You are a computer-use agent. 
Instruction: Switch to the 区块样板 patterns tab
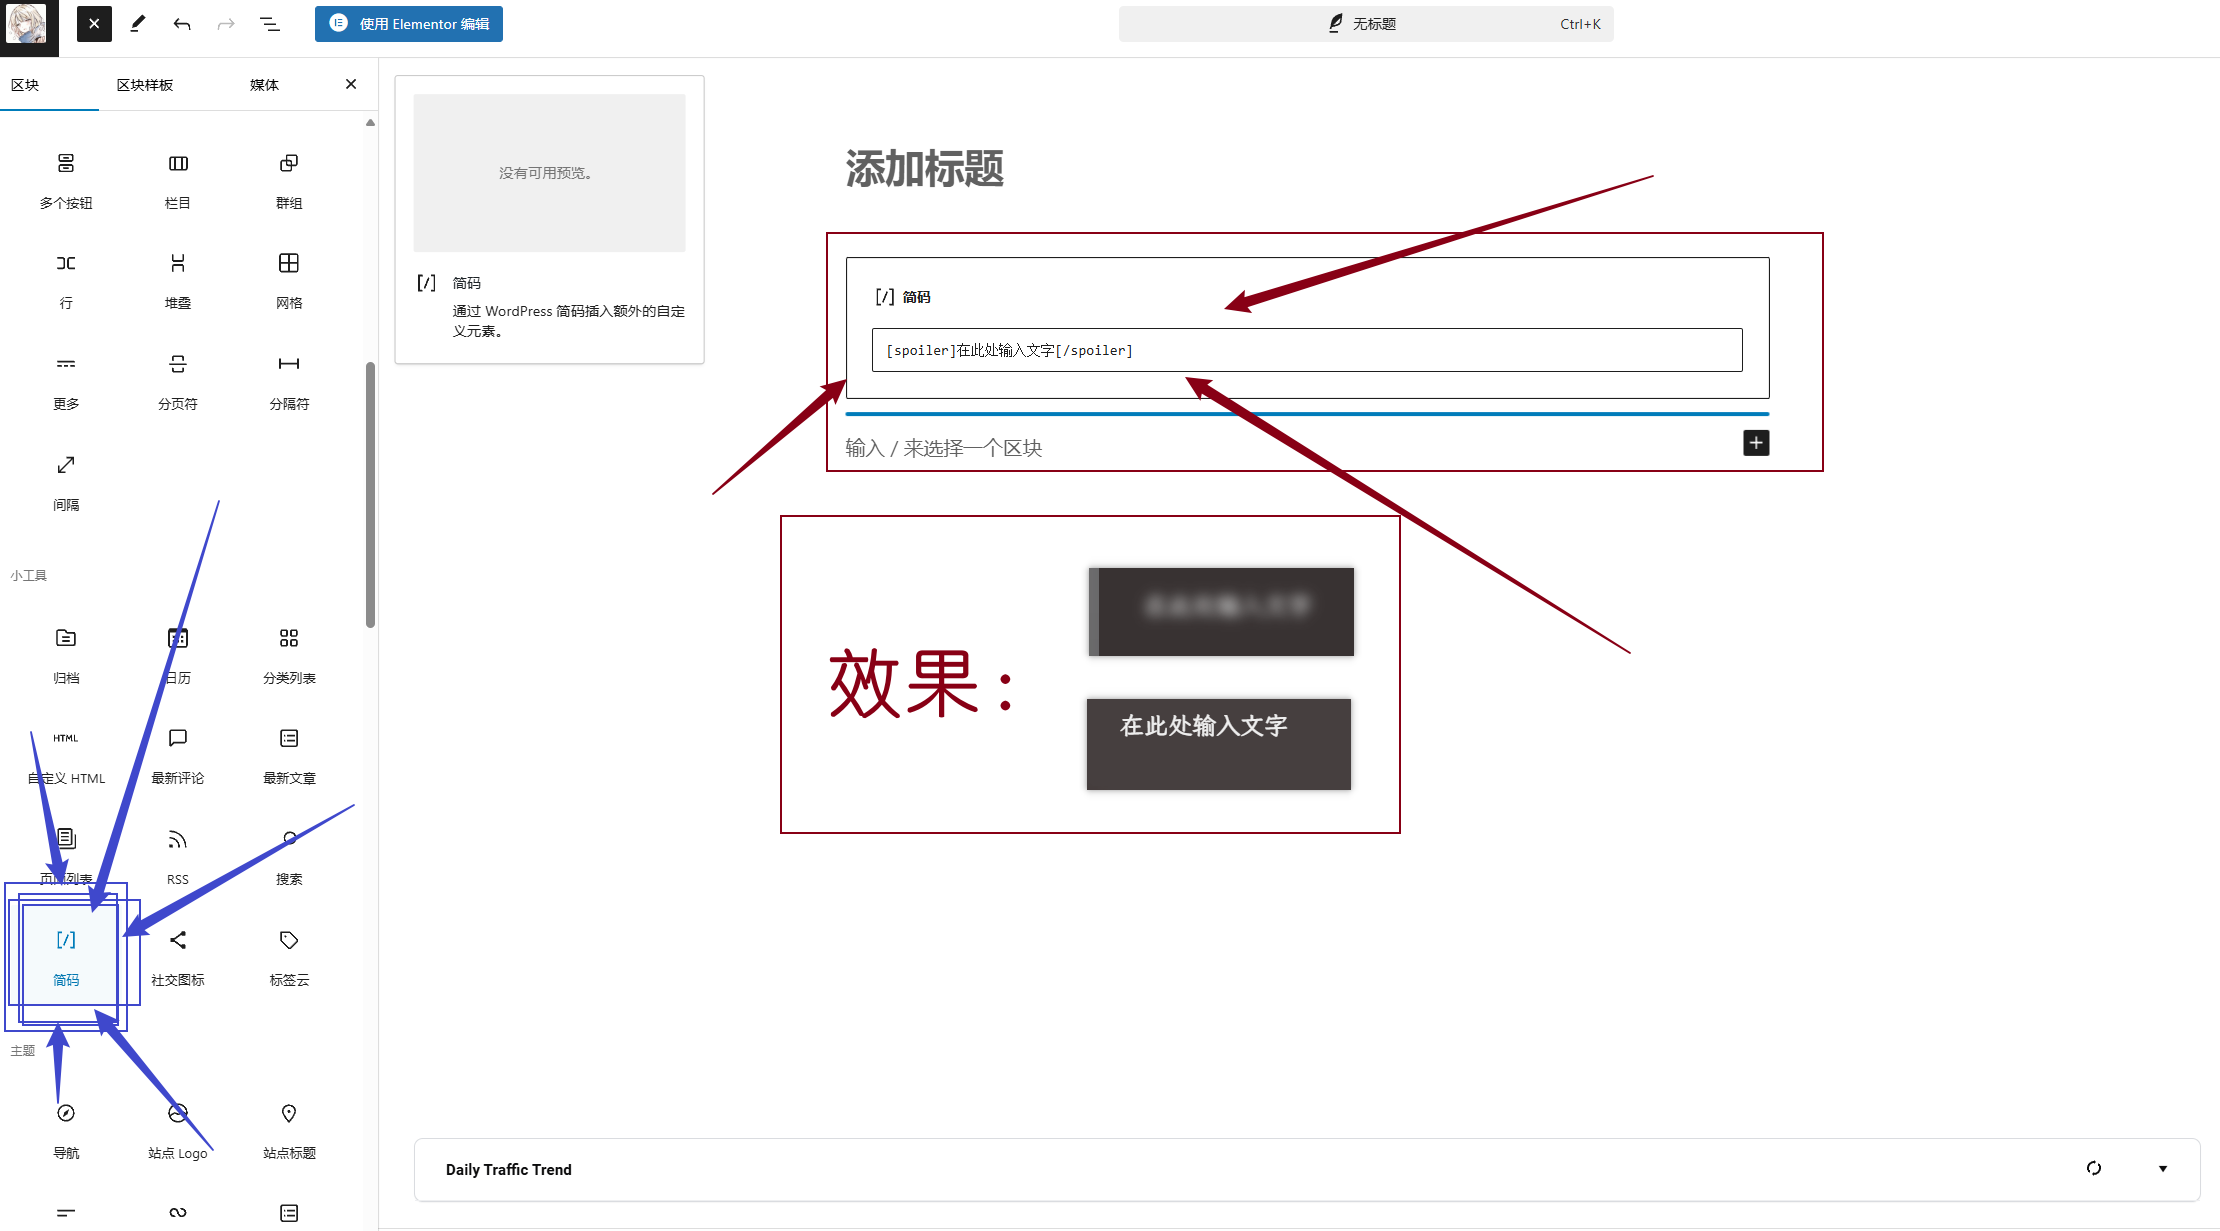coord(145,85)
